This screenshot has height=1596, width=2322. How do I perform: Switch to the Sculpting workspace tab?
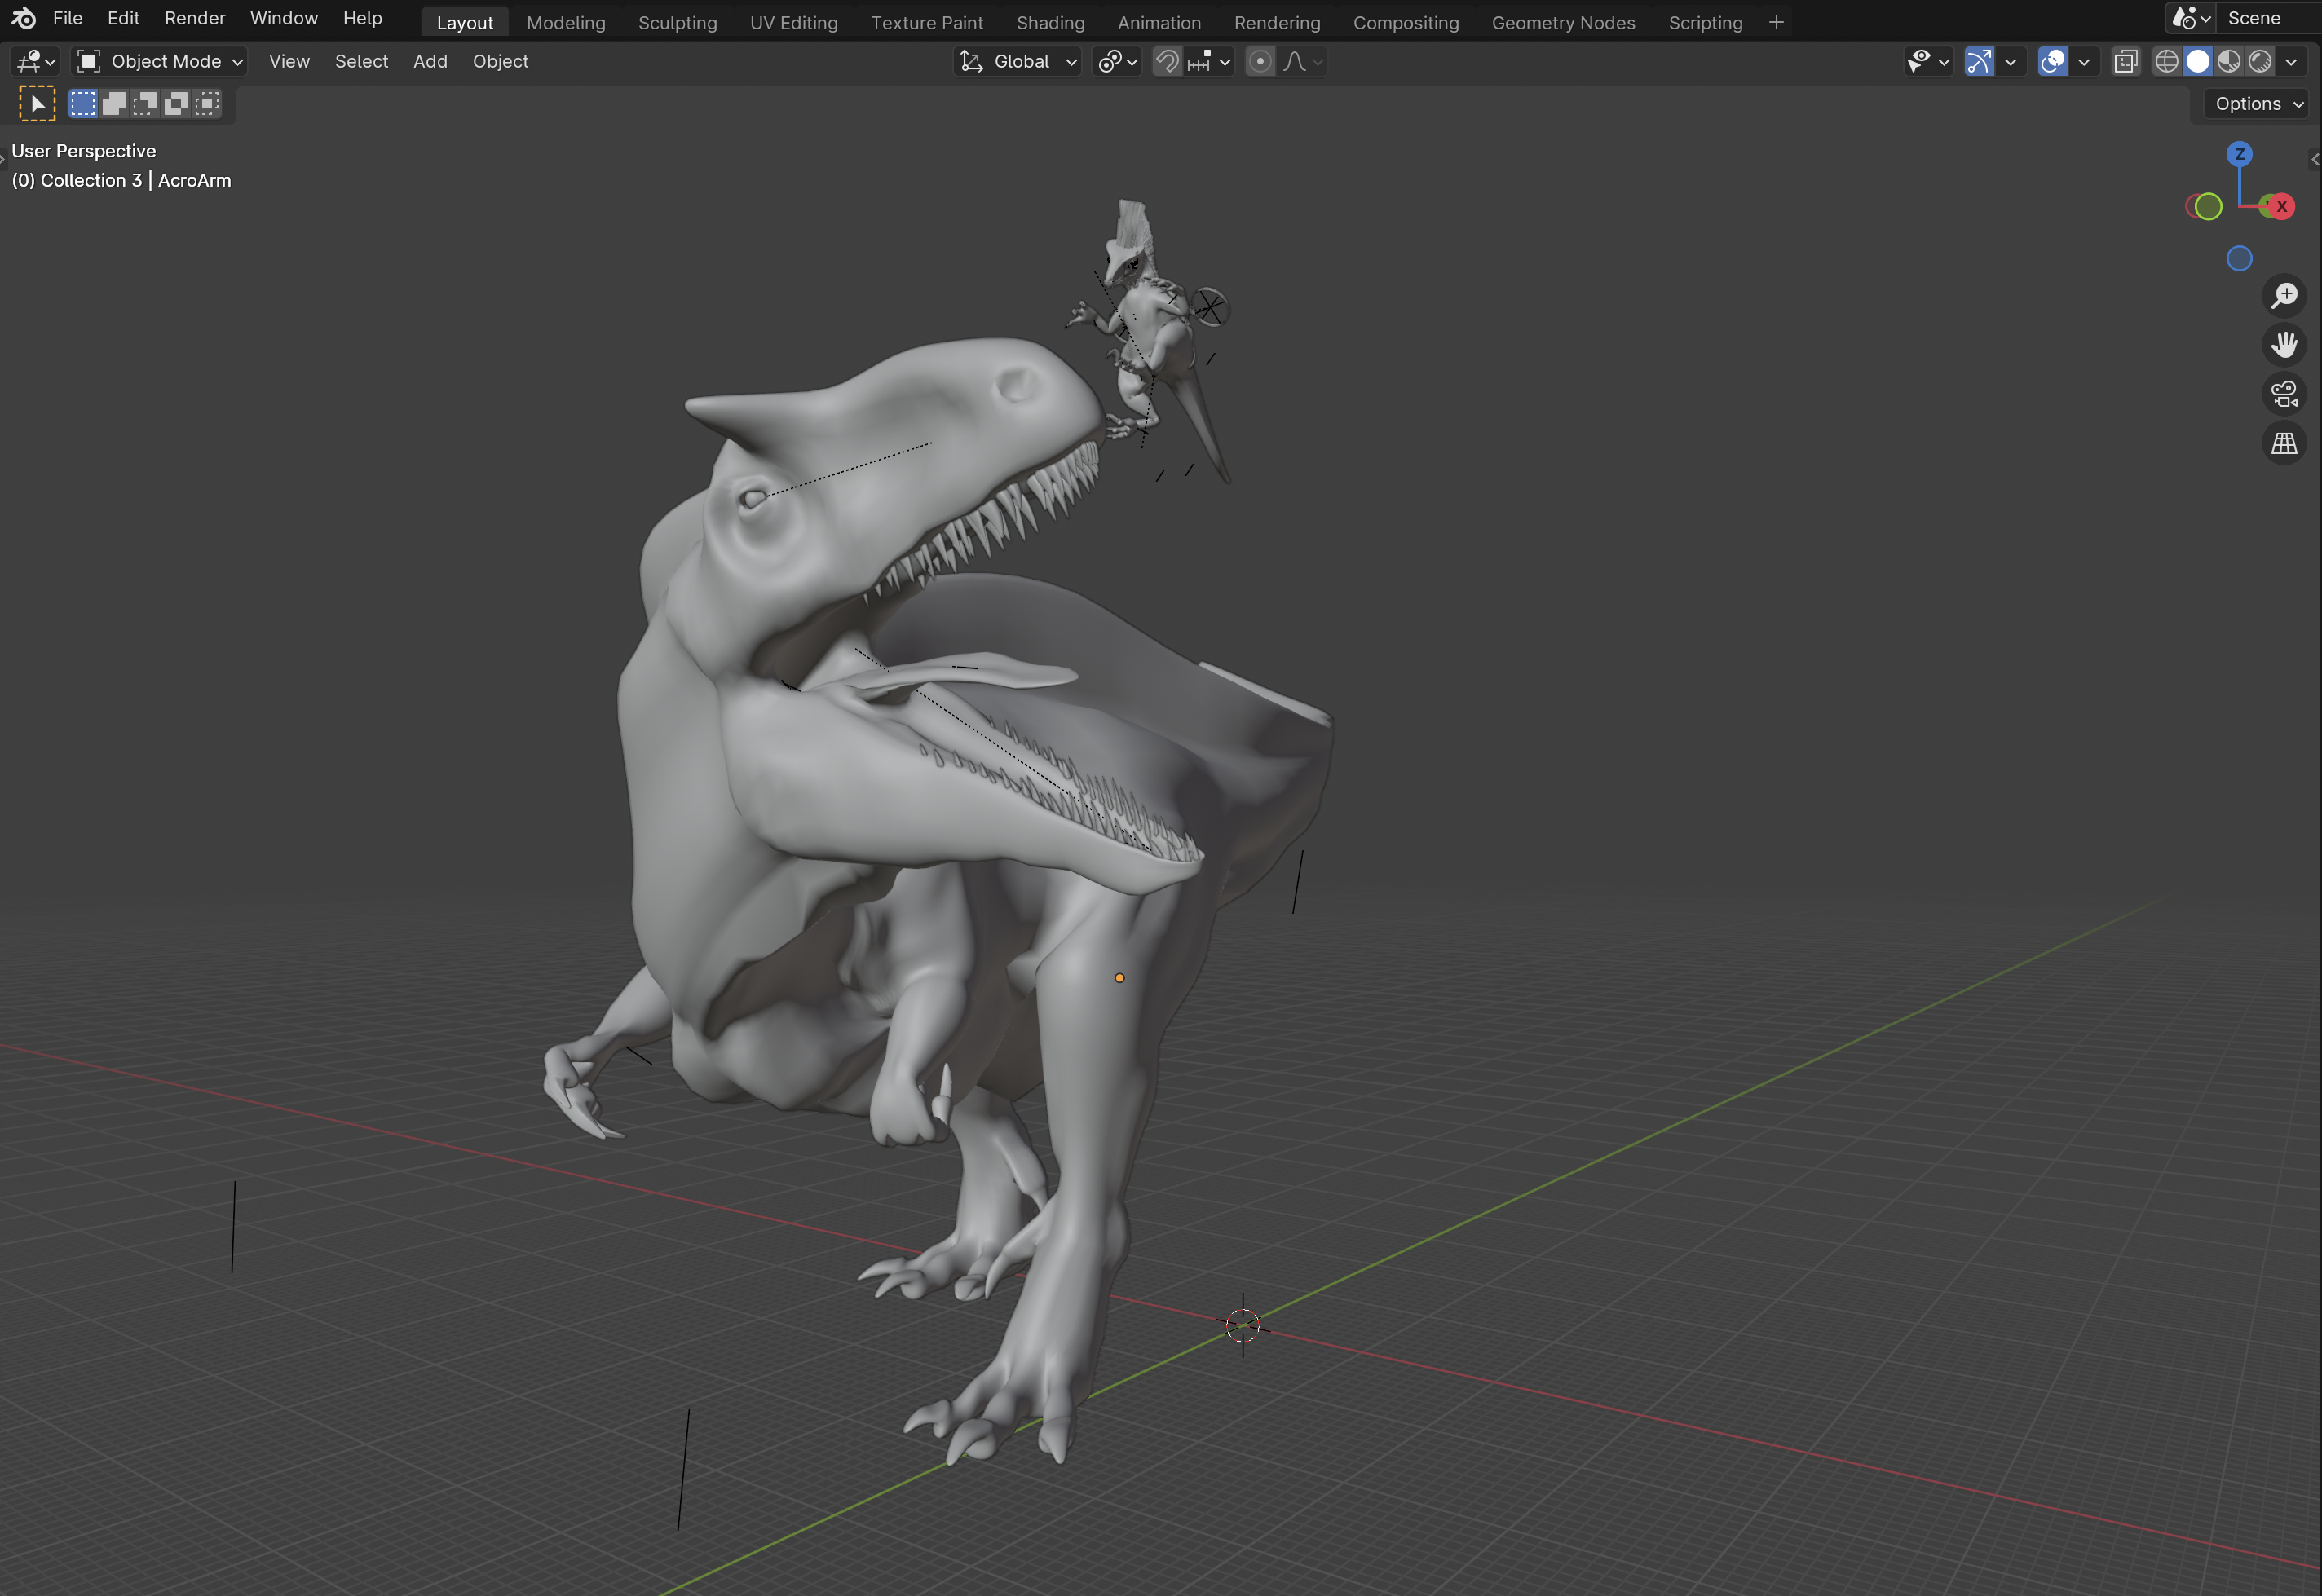click(677, 22)
